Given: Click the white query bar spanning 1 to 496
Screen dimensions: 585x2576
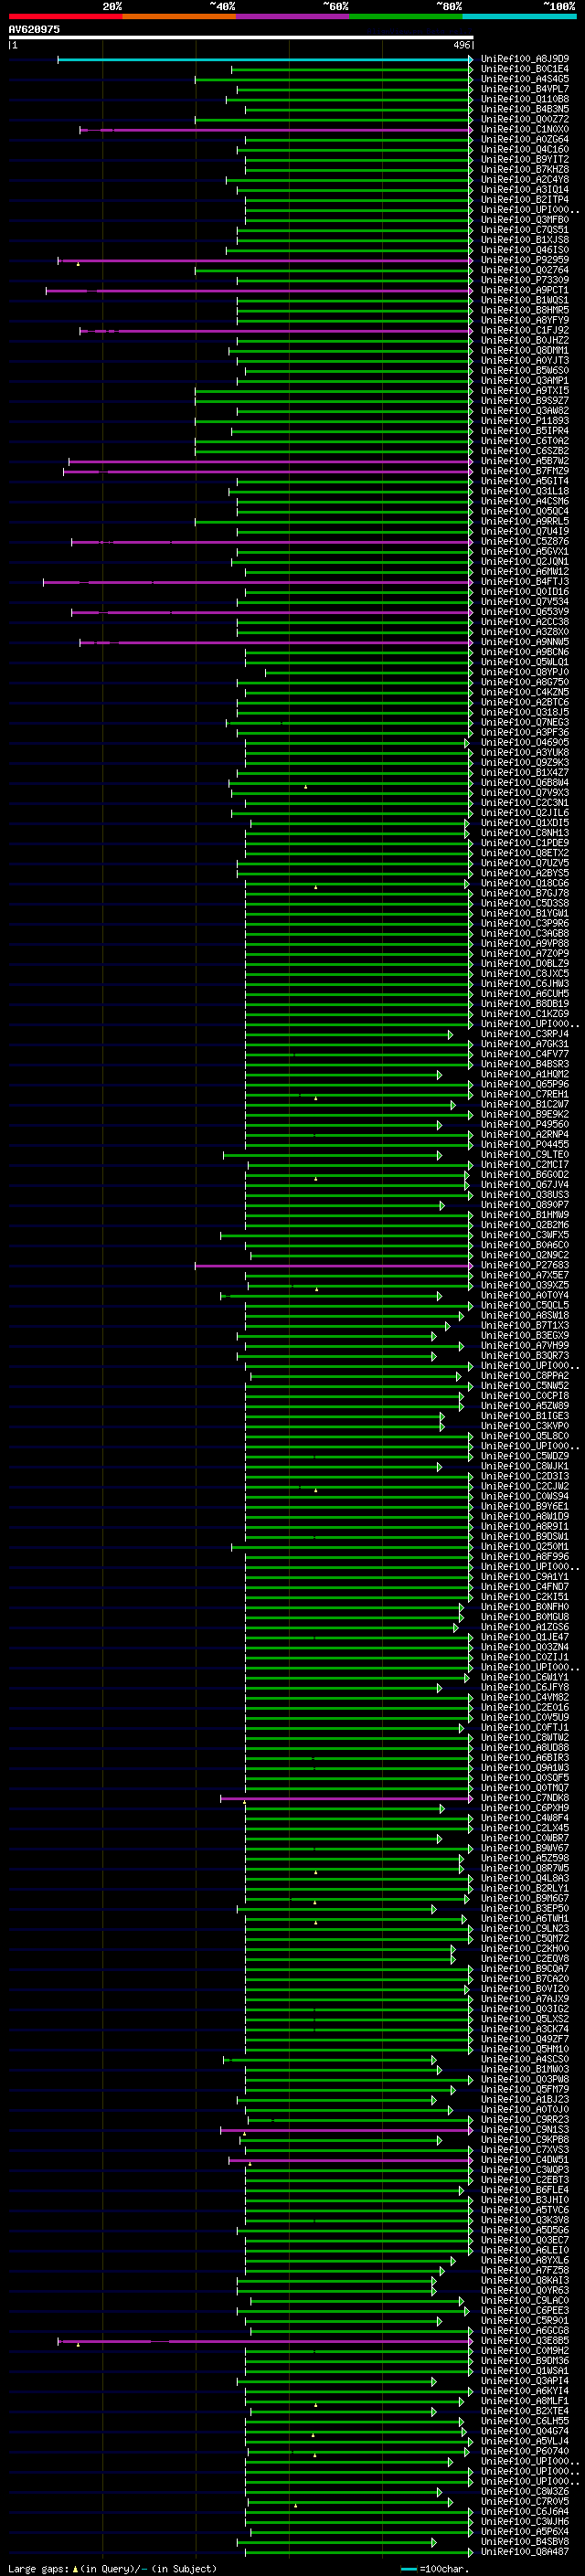Looking at the screenshot, I should 241,38.
